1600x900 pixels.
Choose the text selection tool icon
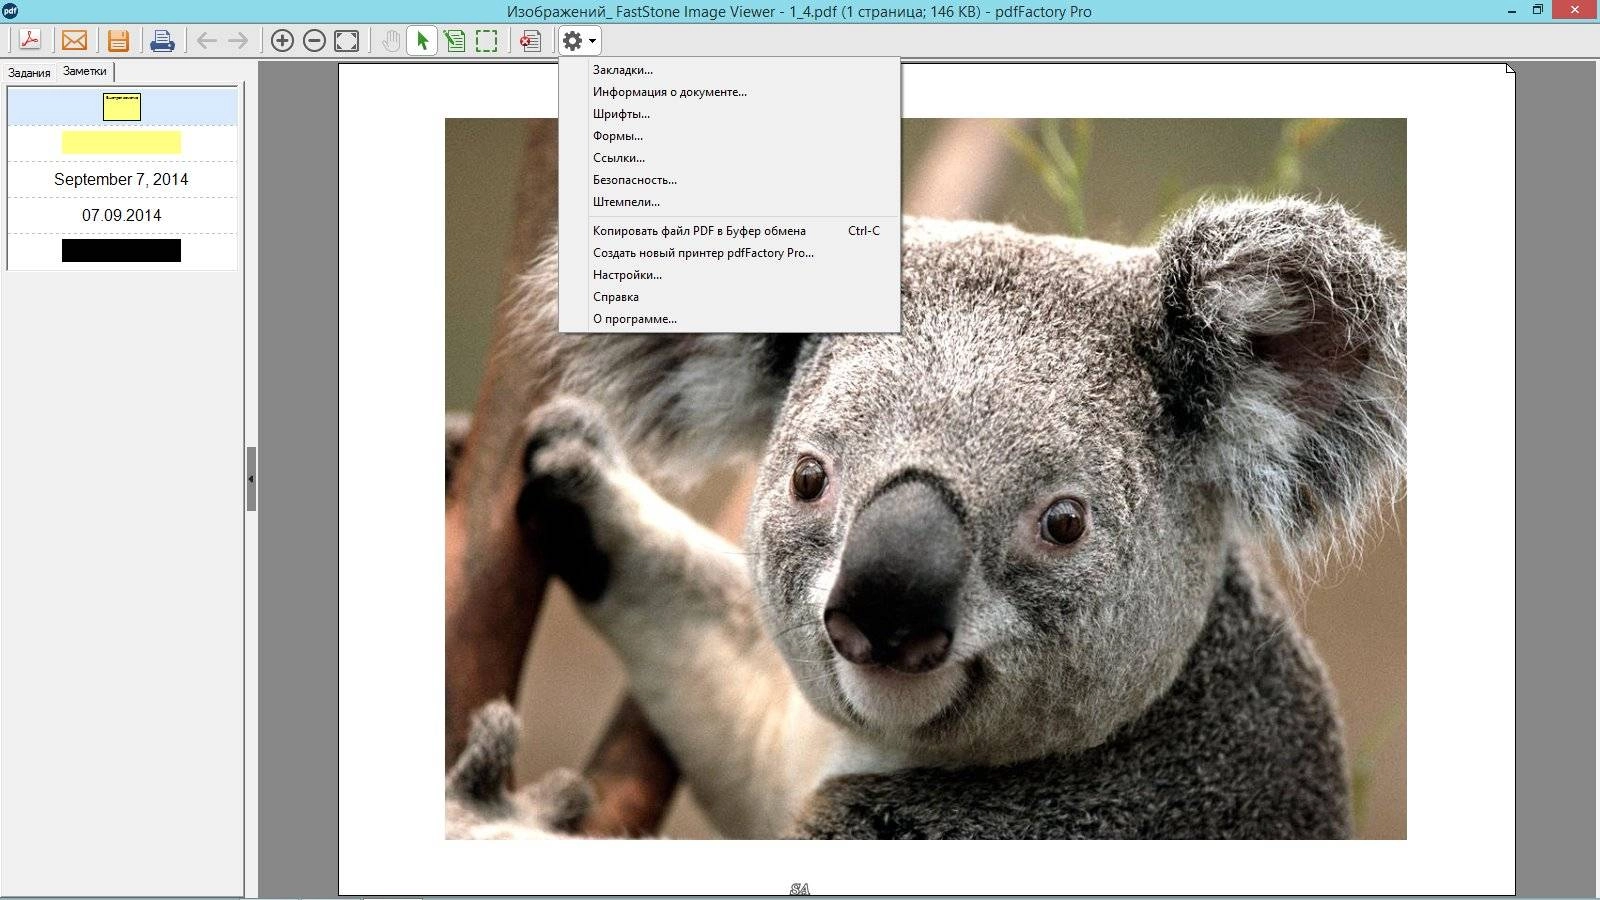click(455, 41)
